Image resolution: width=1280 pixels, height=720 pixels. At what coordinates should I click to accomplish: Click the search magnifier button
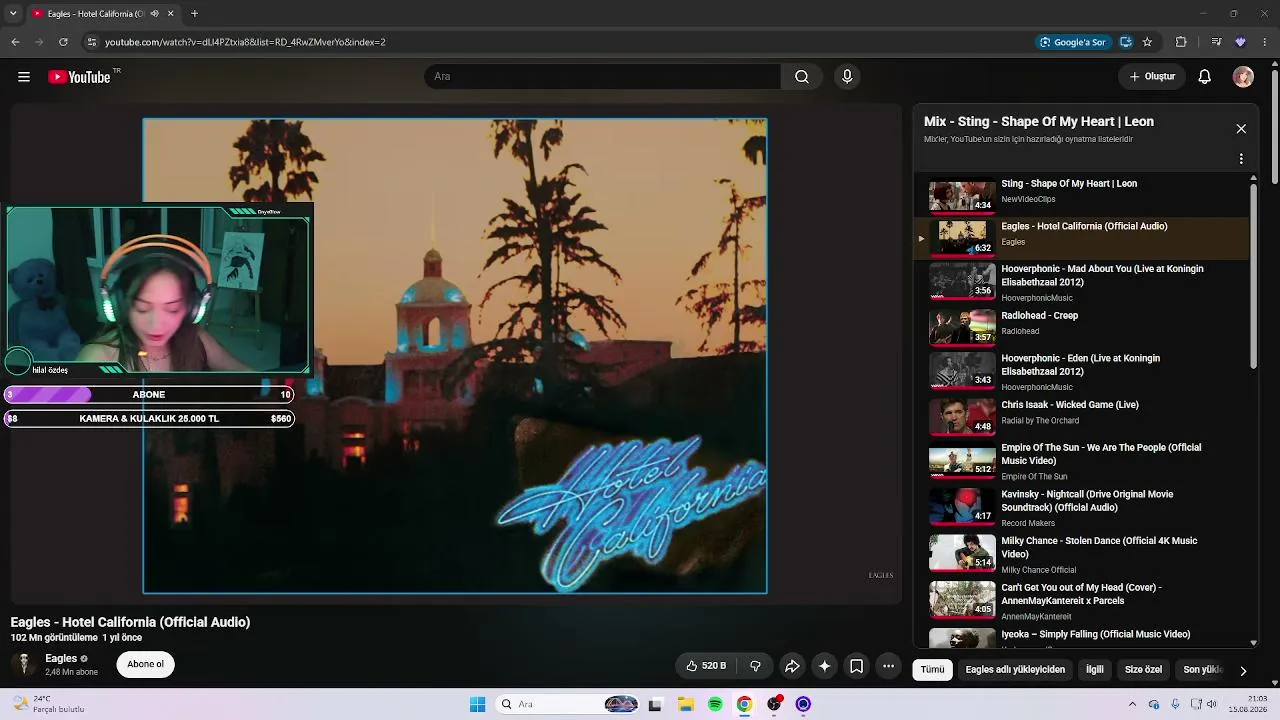(802, 77)
